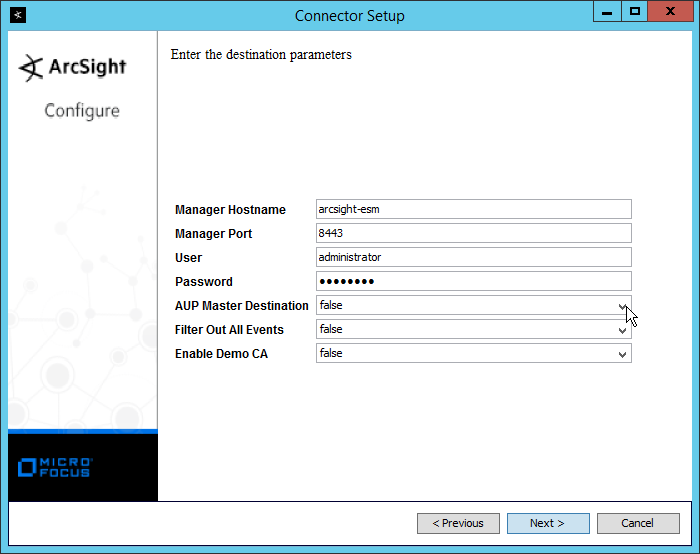The image size is (700, 554).
Task: Click the Configure step label in sidebar
Action: (82, 111)
